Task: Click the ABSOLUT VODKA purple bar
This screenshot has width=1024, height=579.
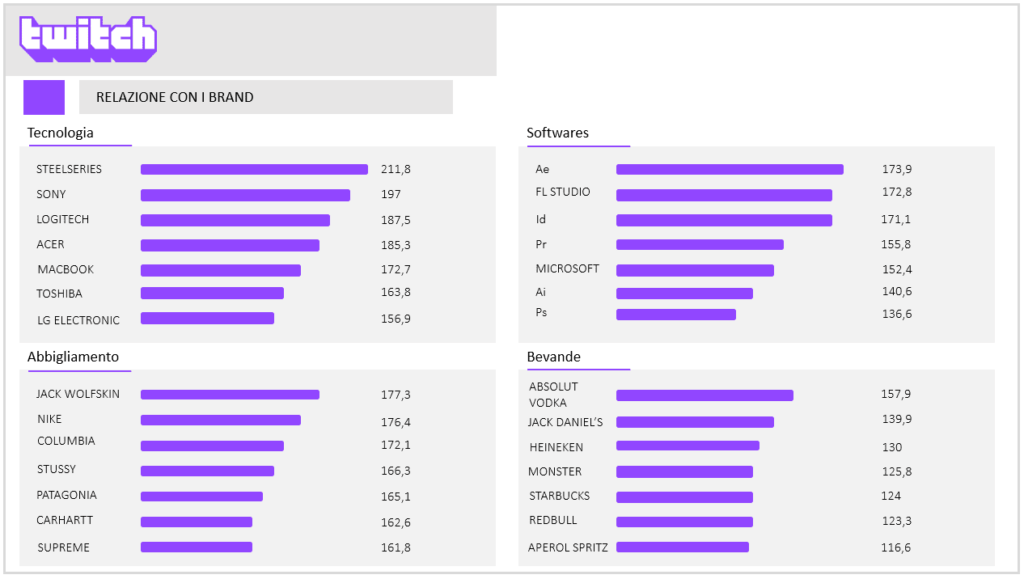Action: click(704, 395)
